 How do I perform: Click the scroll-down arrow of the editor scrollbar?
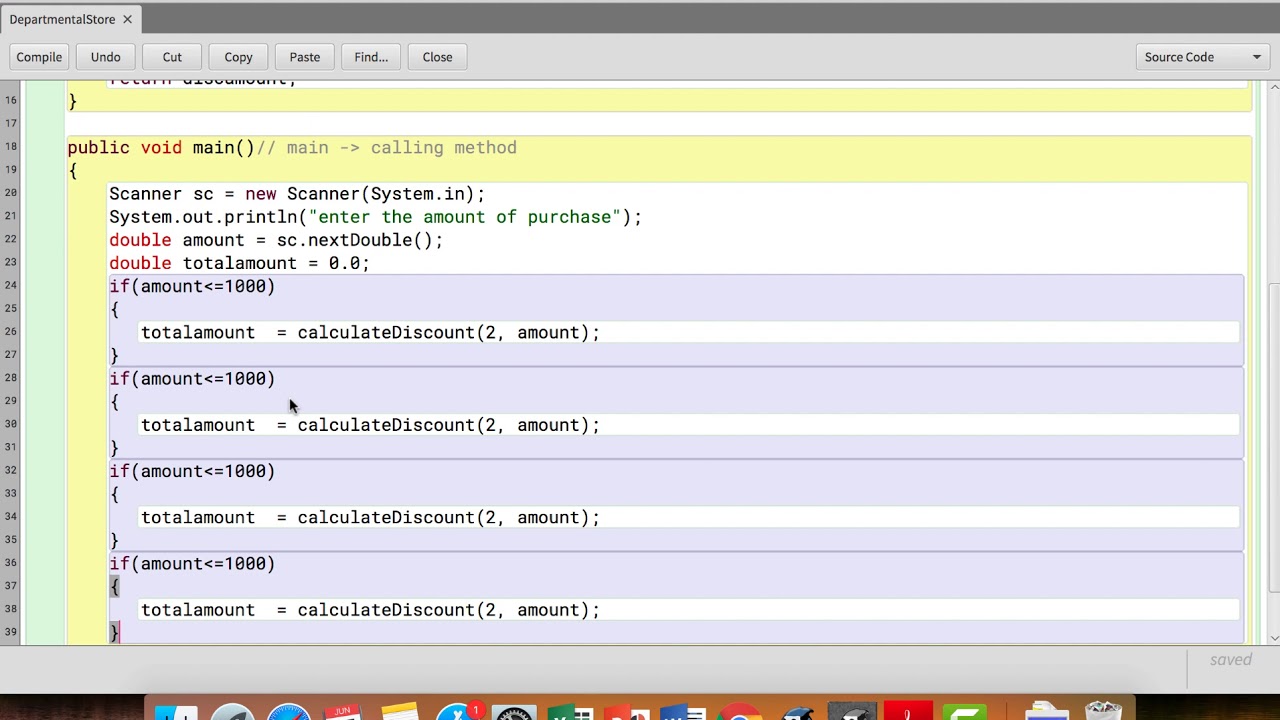point(1273,638)
